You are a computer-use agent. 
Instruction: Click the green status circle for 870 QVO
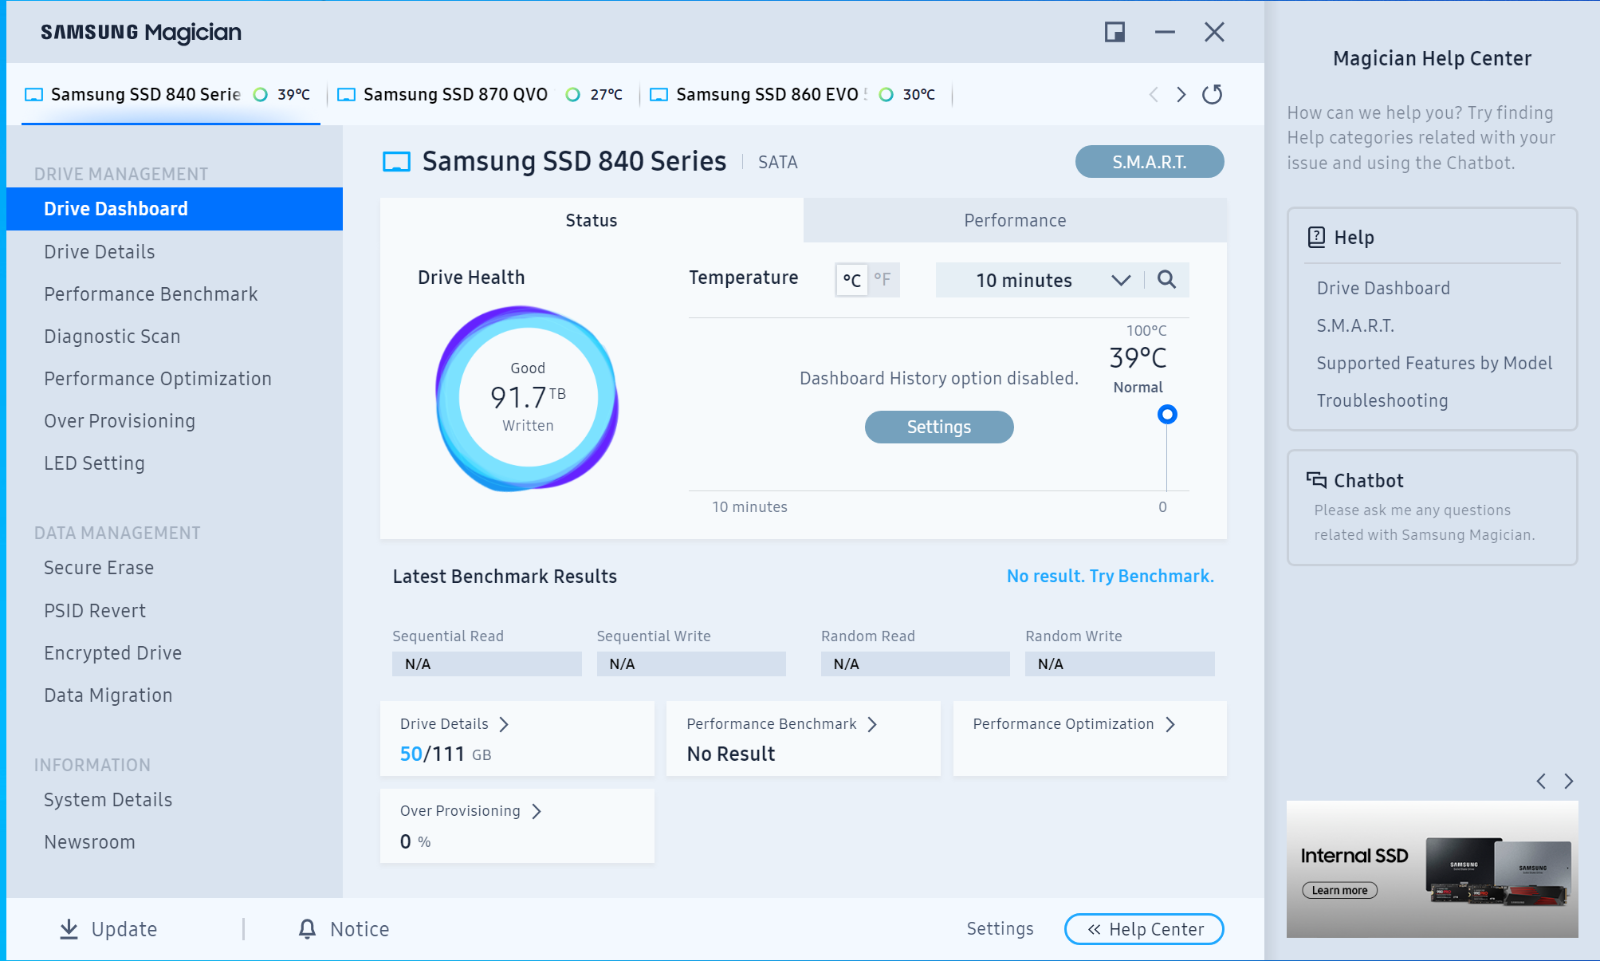(573, 95)
